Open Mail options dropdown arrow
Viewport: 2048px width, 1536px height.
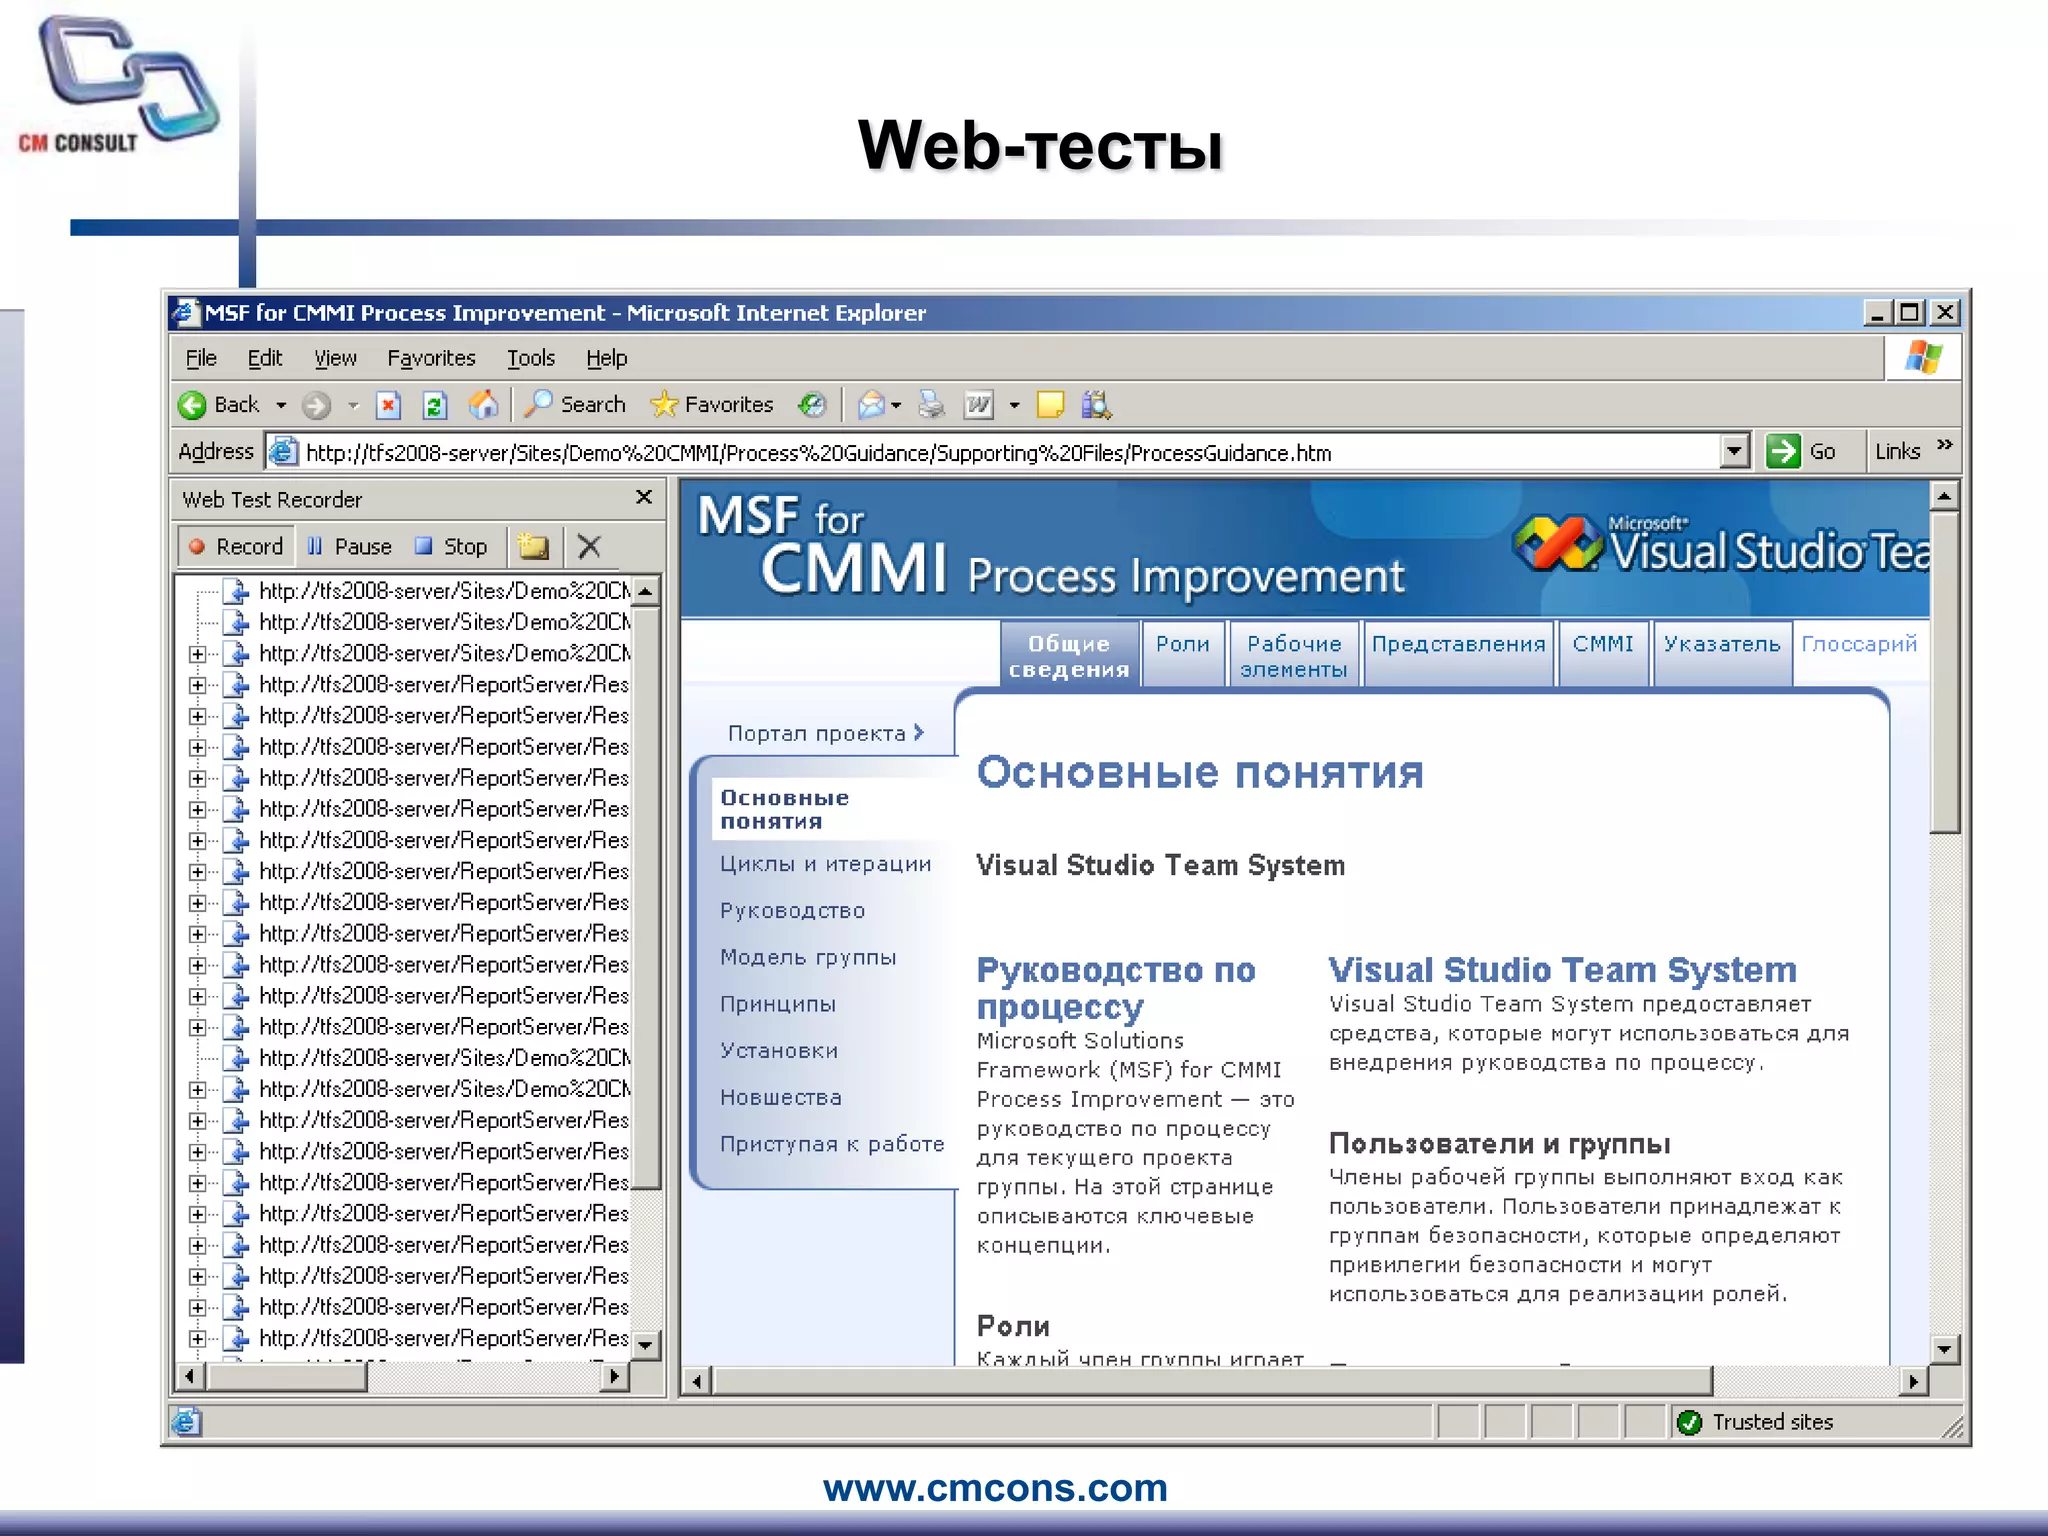pos(896,405)
